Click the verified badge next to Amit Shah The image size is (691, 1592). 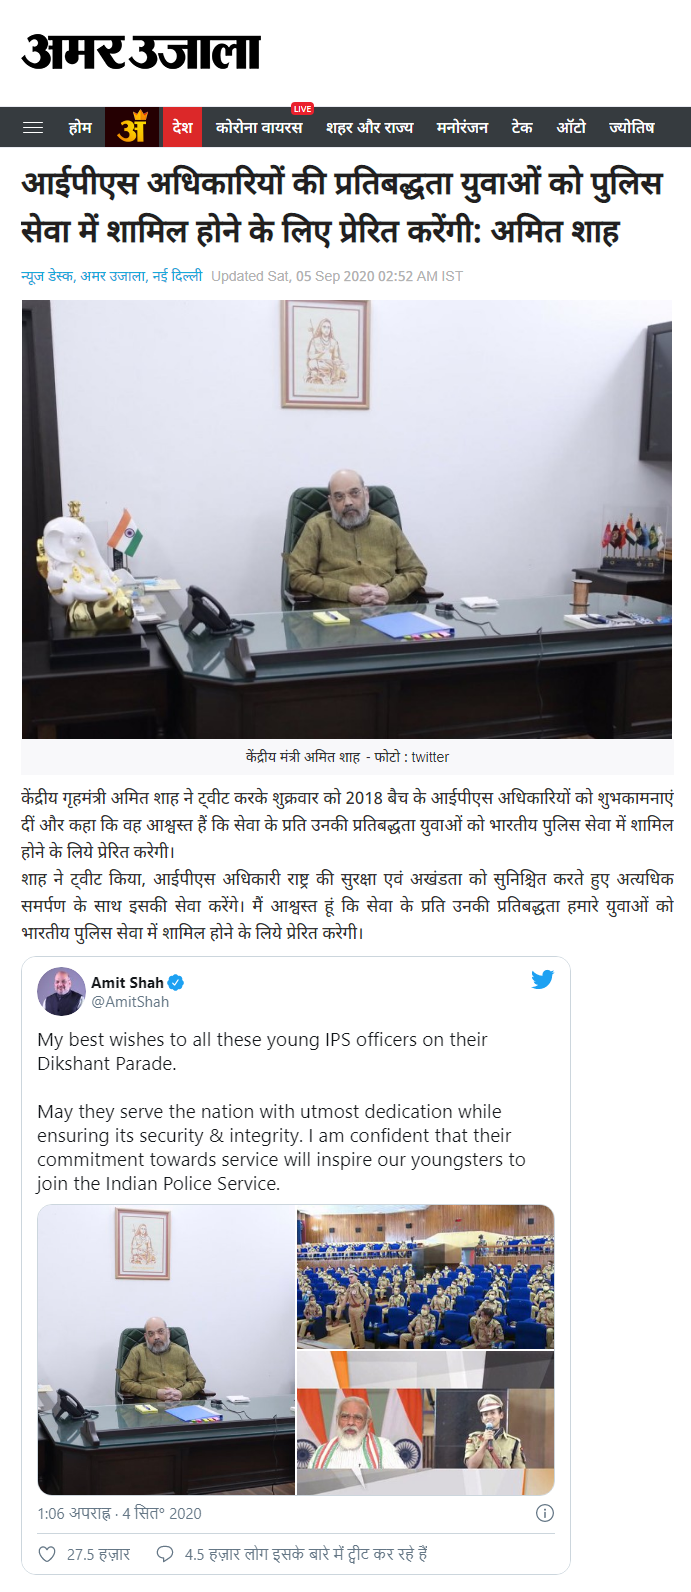pos(176,983)
